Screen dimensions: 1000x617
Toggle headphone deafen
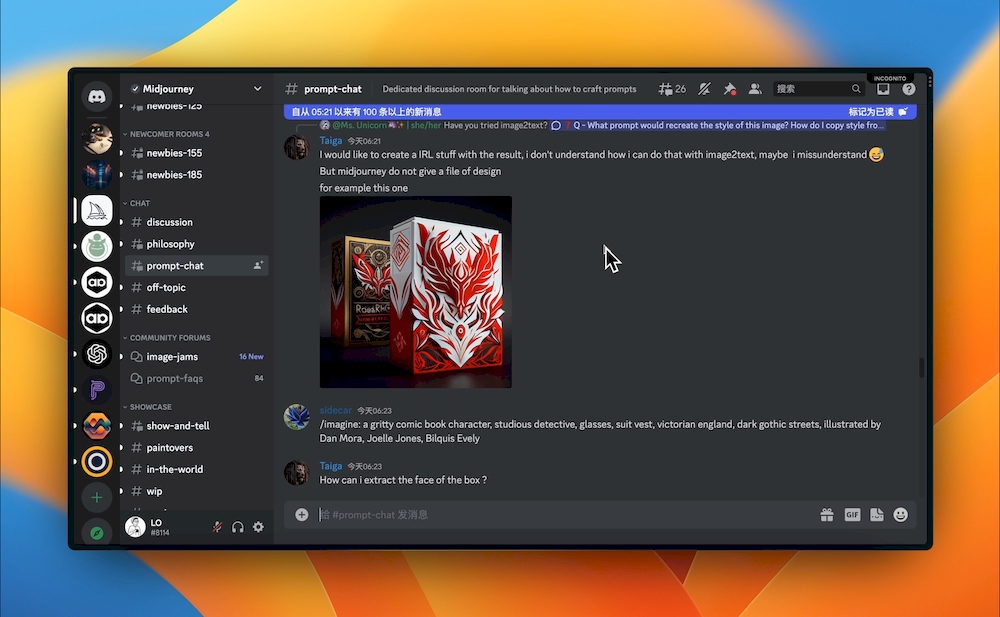(x=238, y=527)
